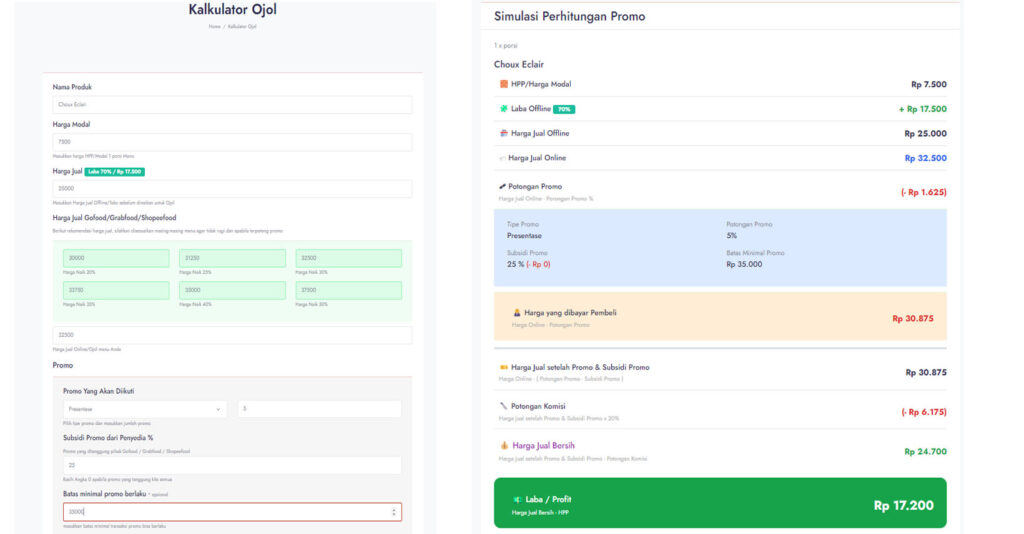Click the Rp 7.500 HPP value

929,84
